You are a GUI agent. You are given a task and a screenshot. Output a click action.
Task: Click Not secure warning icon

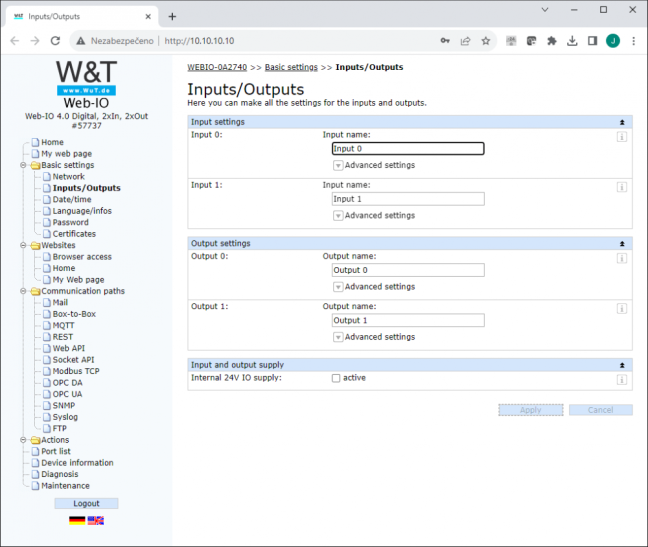coord(81,41)
